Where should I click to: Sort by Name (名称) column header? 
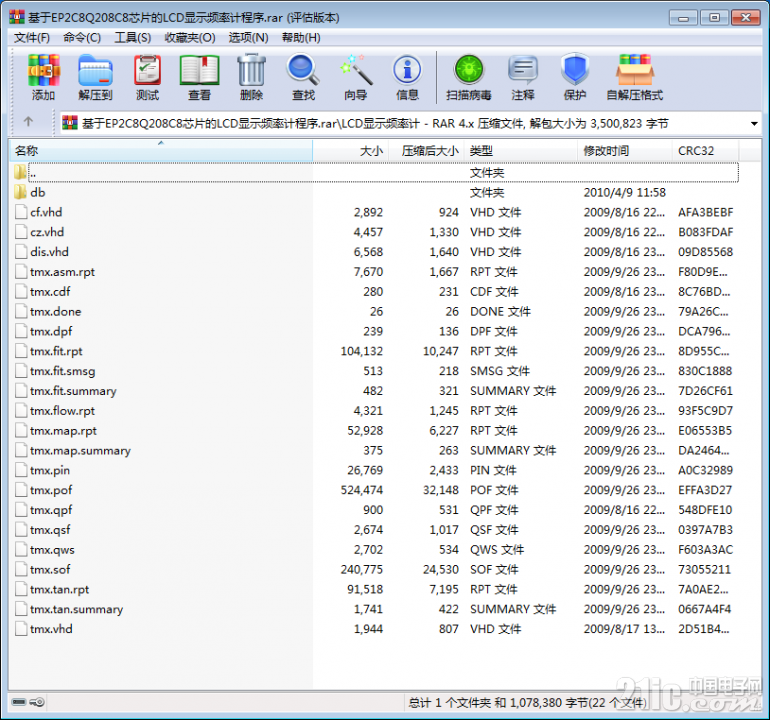(161, 151)
